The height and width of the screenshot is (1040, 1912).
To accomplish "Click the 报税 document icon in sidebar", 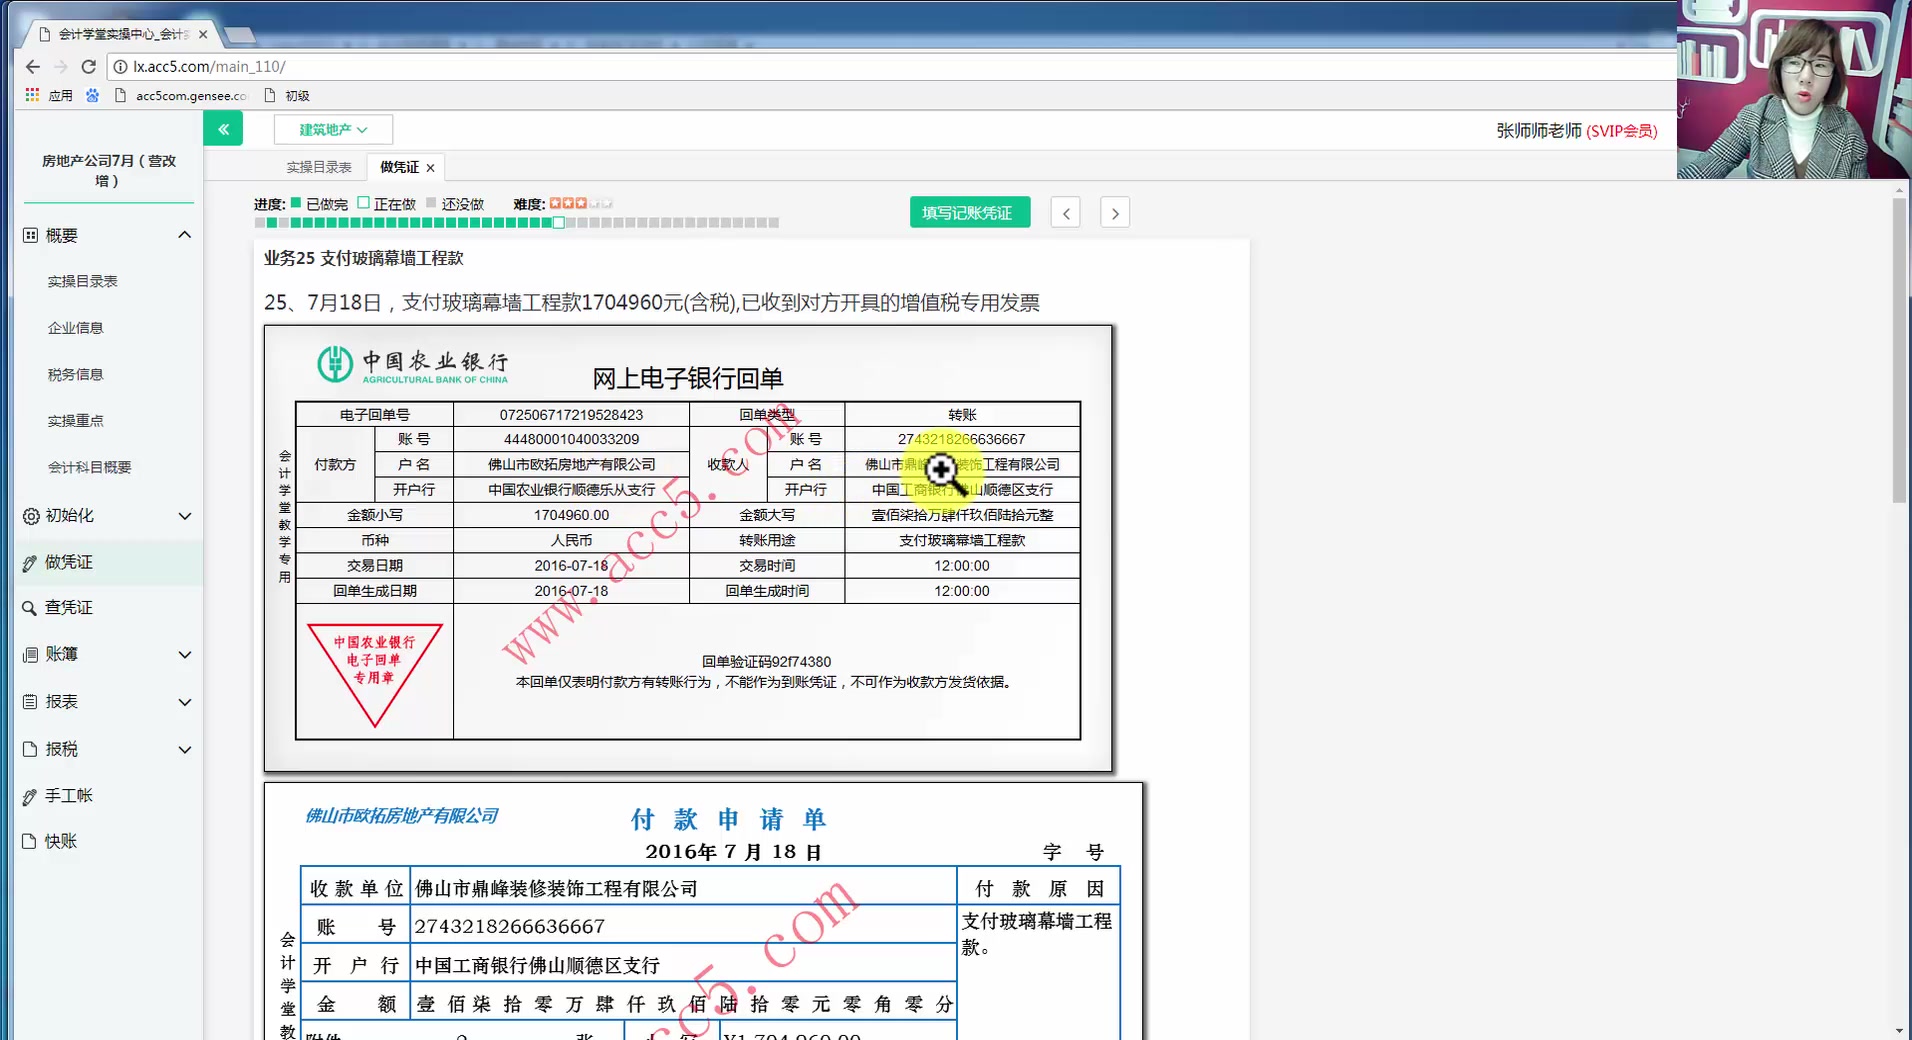I will [x=28, y=748].
